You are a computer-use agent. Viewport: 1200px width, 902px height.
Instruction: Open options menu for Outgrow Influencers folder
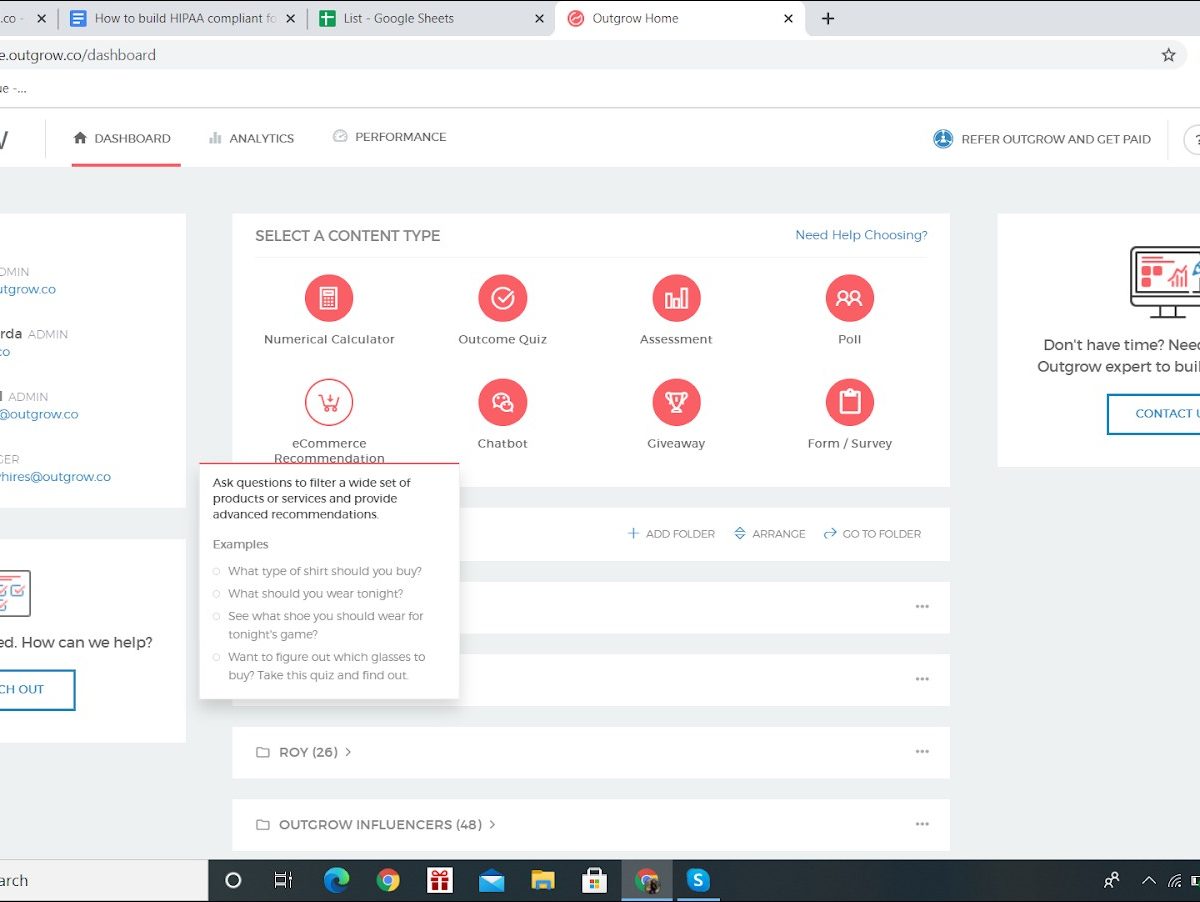(x=922, y=825)
